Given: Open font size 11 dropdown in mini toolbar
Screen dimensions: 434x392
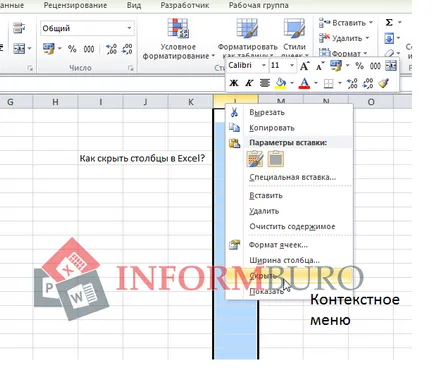Looking at the screenshot, I should 292,66.
